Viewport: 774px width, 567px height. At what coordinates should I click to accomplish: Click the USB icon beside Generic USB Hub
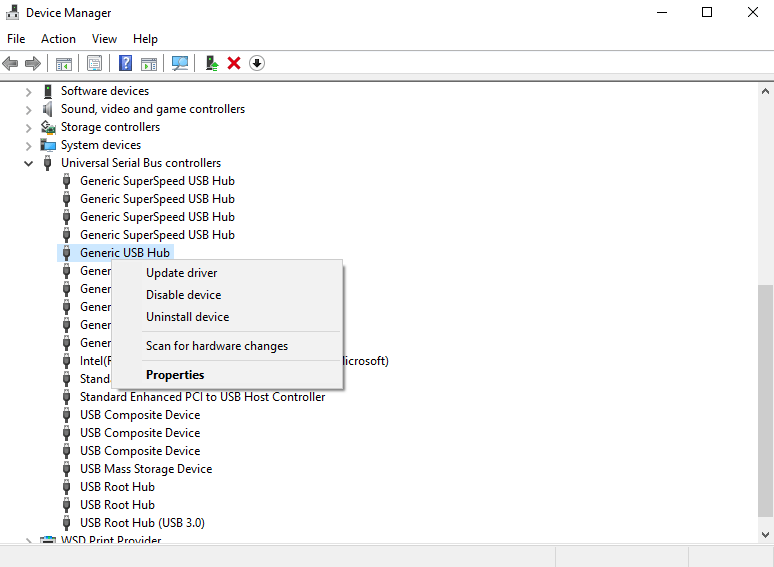coord(67,253)
